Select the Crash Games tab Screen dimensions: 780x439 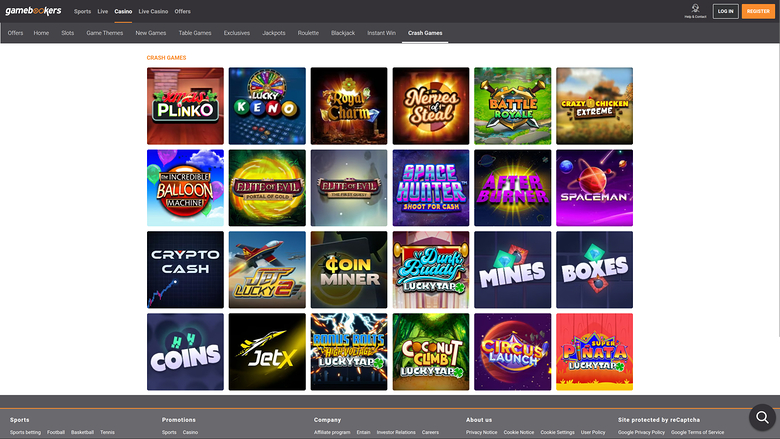tap(425, 33)
